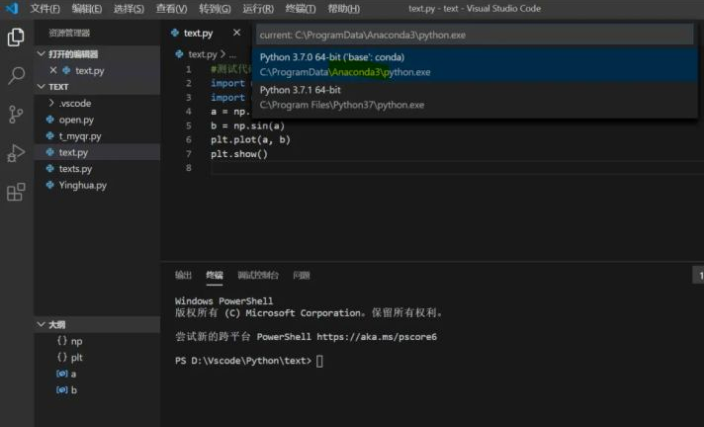Click variable icon beside b in outline
This screenshot has height=427, width=704.
tap(62, 390)
